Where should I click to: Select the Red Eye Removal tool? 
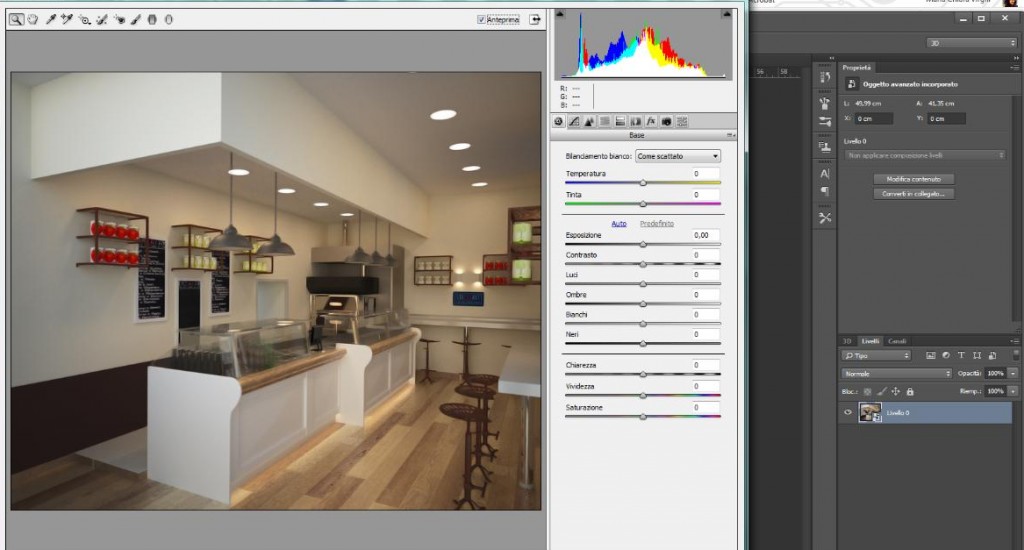pyautogui.click(x=120, y=20)
